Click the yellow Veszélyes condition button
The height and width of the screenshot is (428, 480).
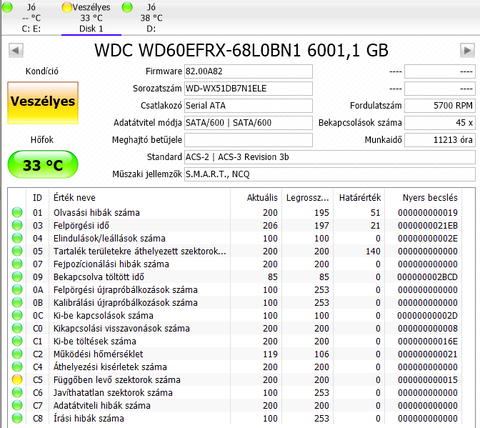click(x=43, y=103)
